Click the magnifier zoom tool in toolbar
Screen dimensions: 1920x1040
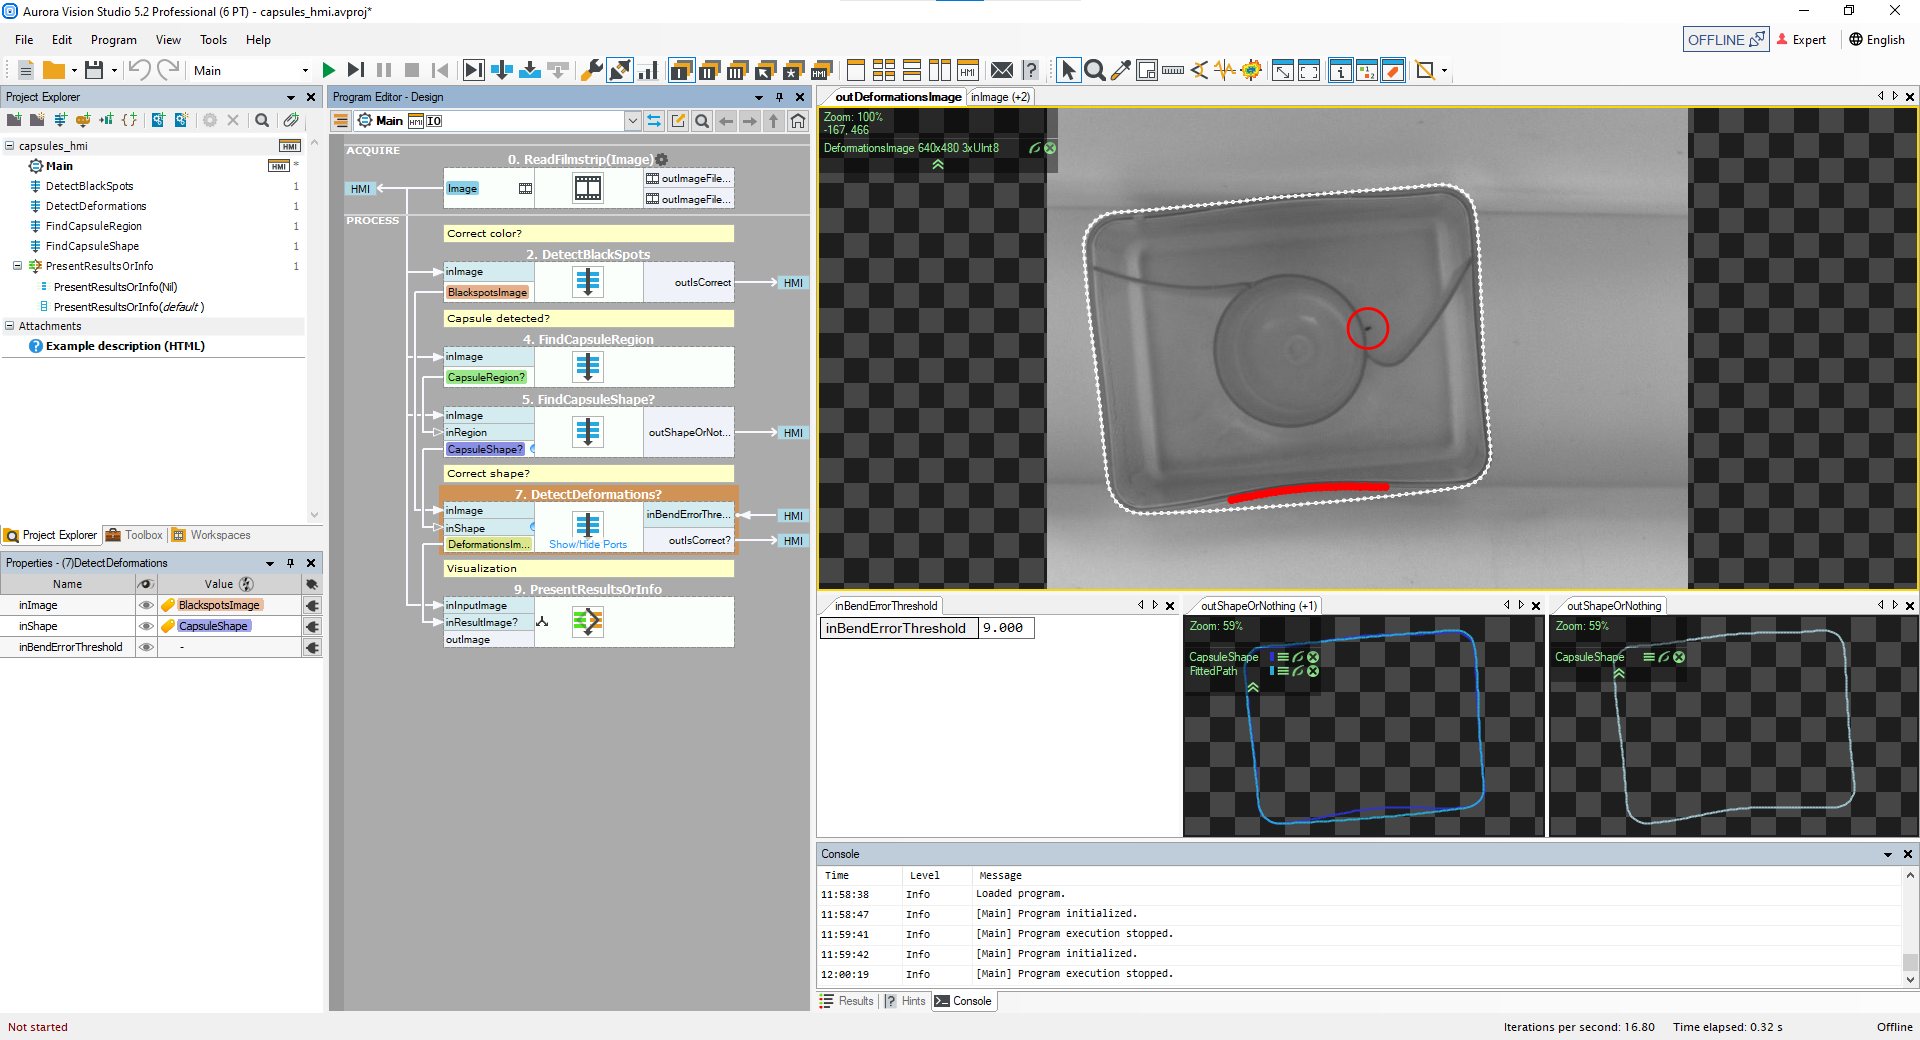pos(1095,70)
